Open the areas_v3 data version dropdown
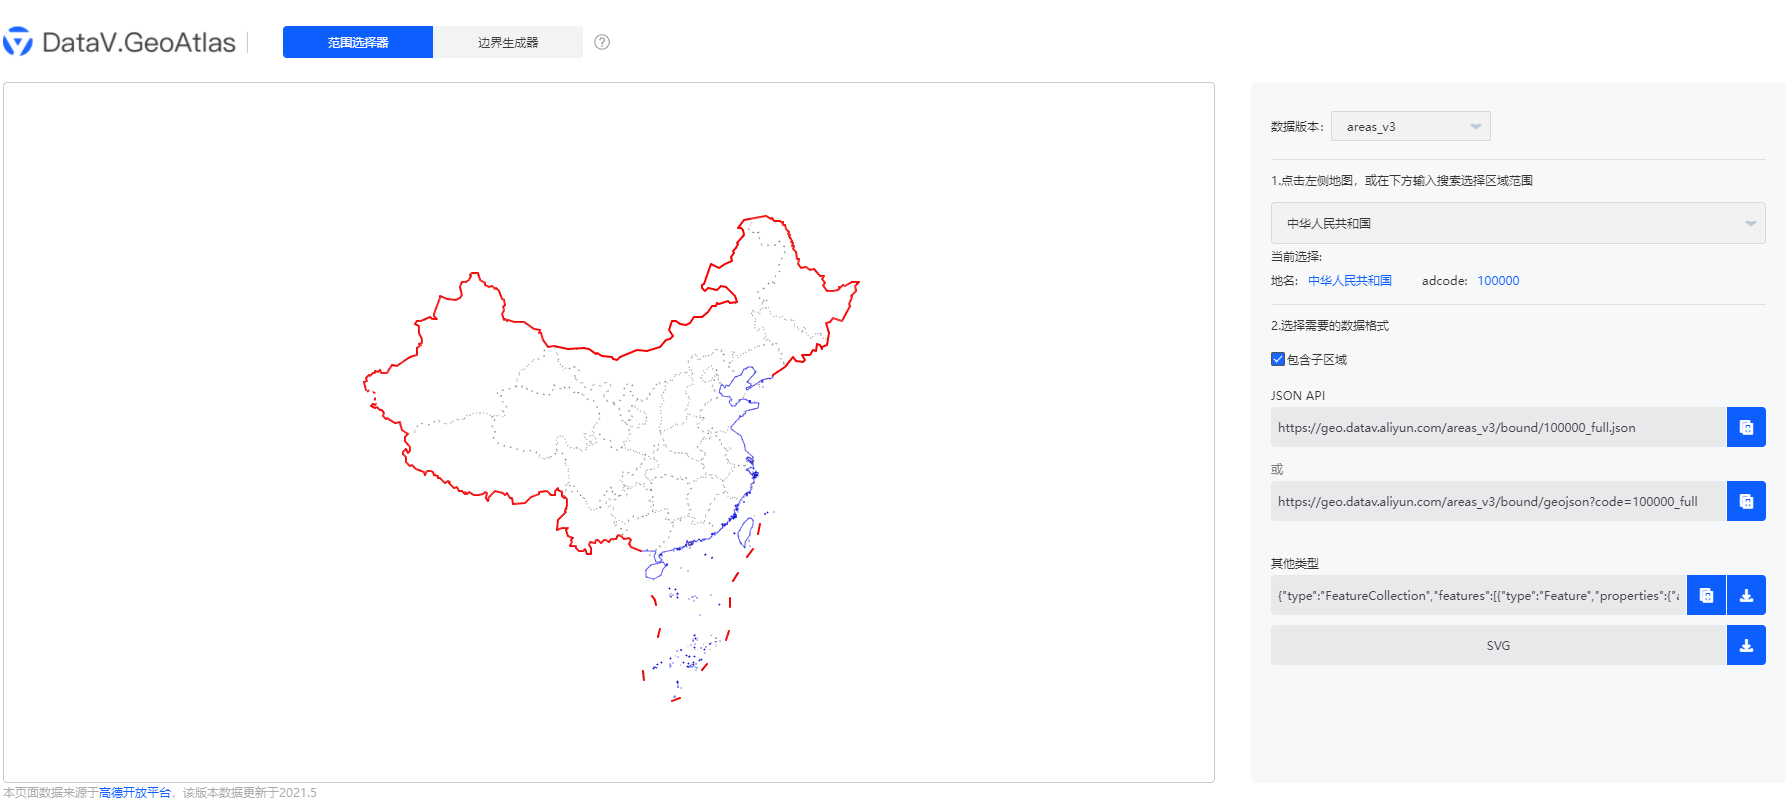The width and height of the screenshot is (1791, 802). pos(1410,126)
